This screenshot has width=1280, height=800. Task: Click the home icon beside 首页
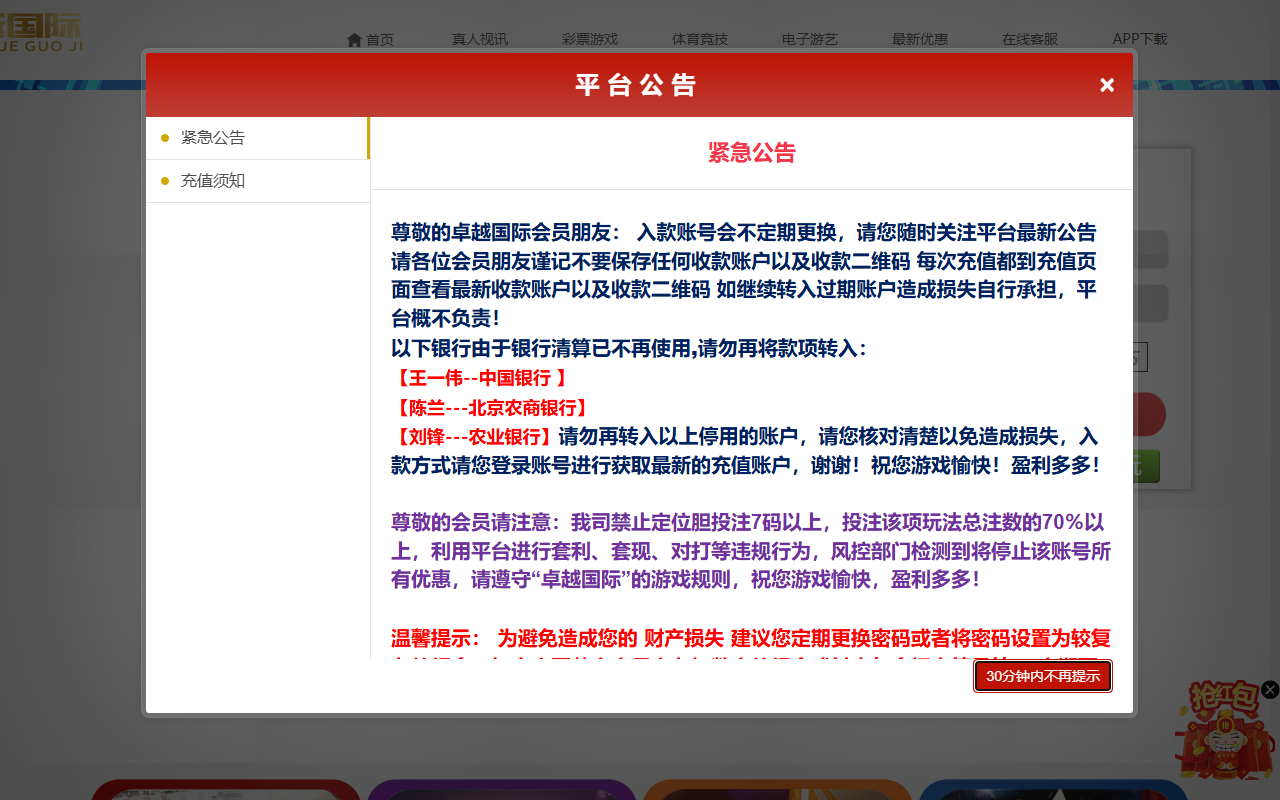tap(354, 40)
